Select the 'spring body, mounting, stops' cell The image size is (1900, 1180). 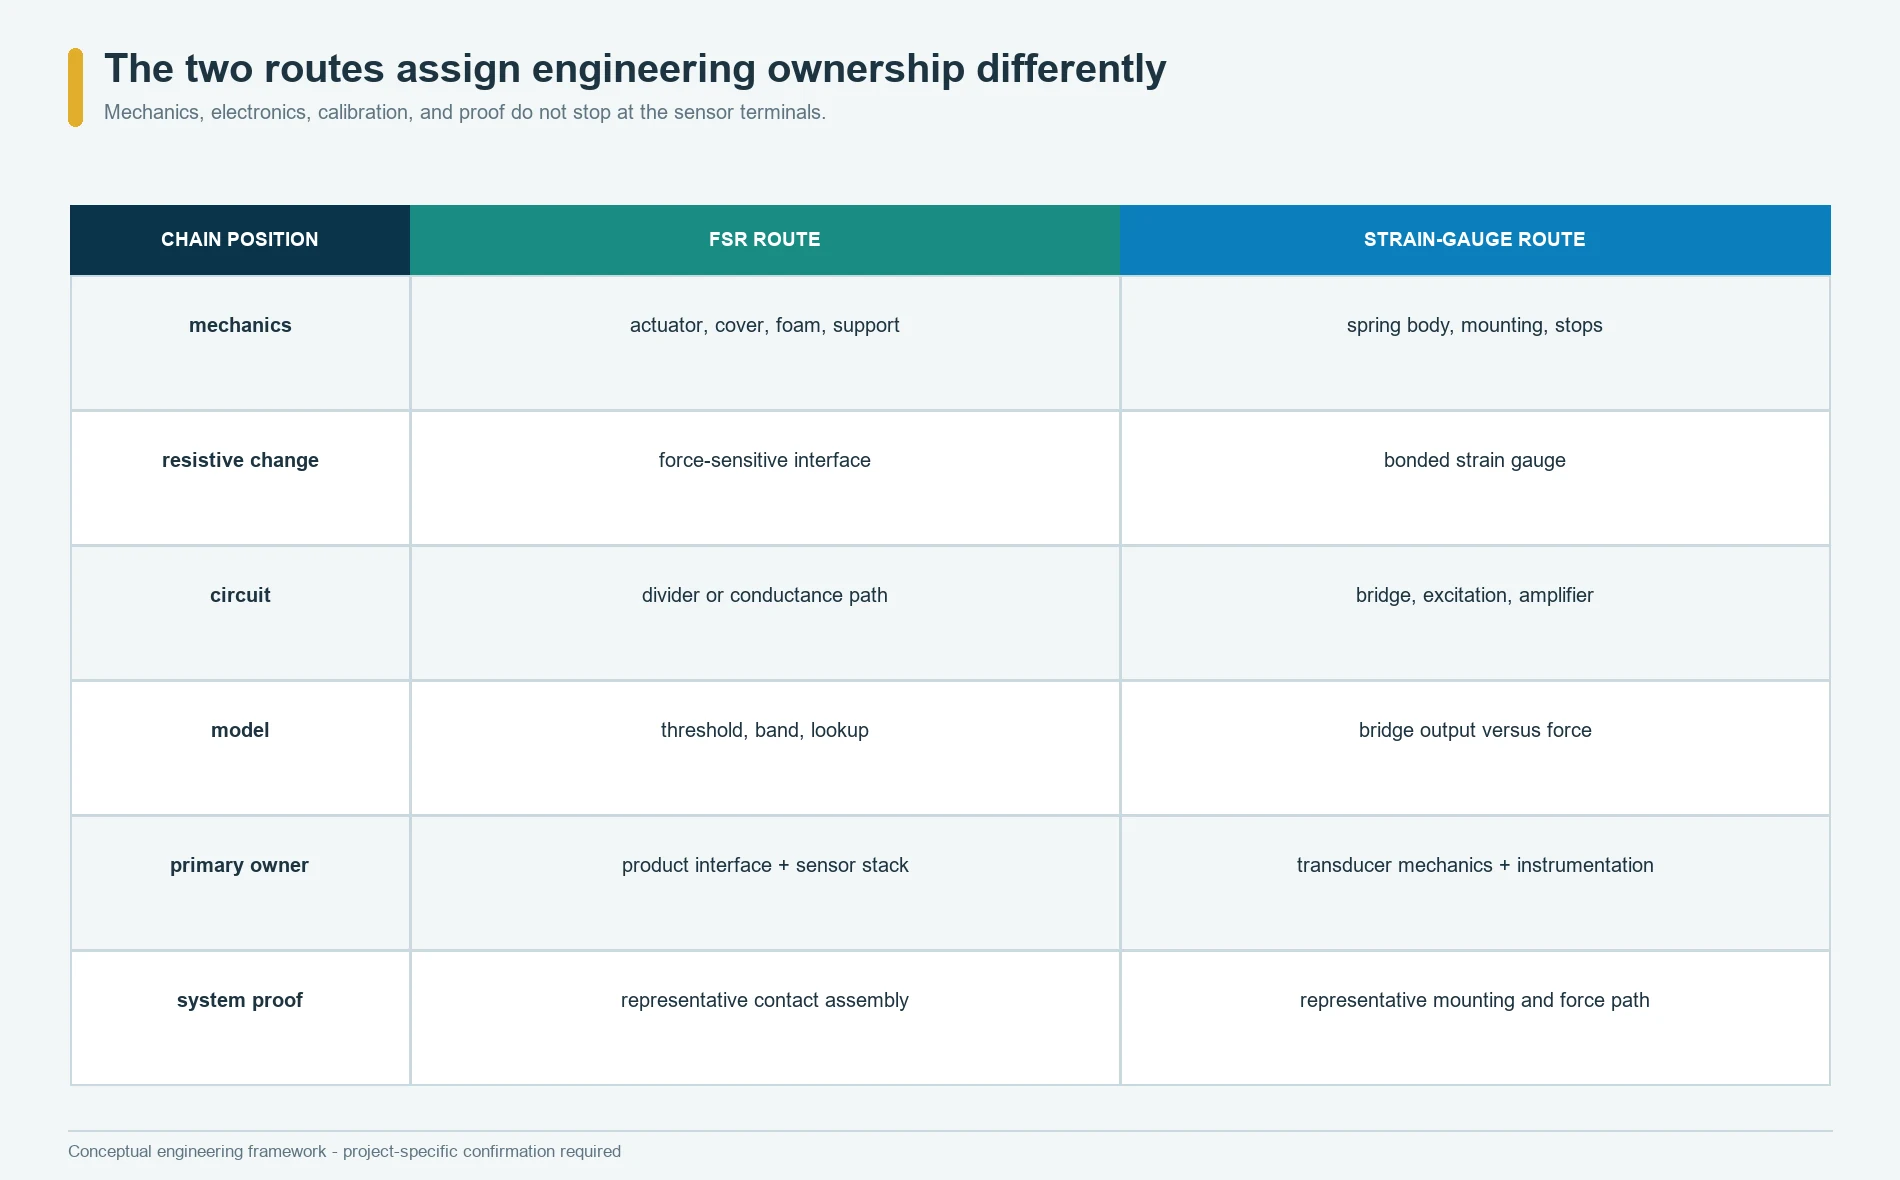[1475, 343]
